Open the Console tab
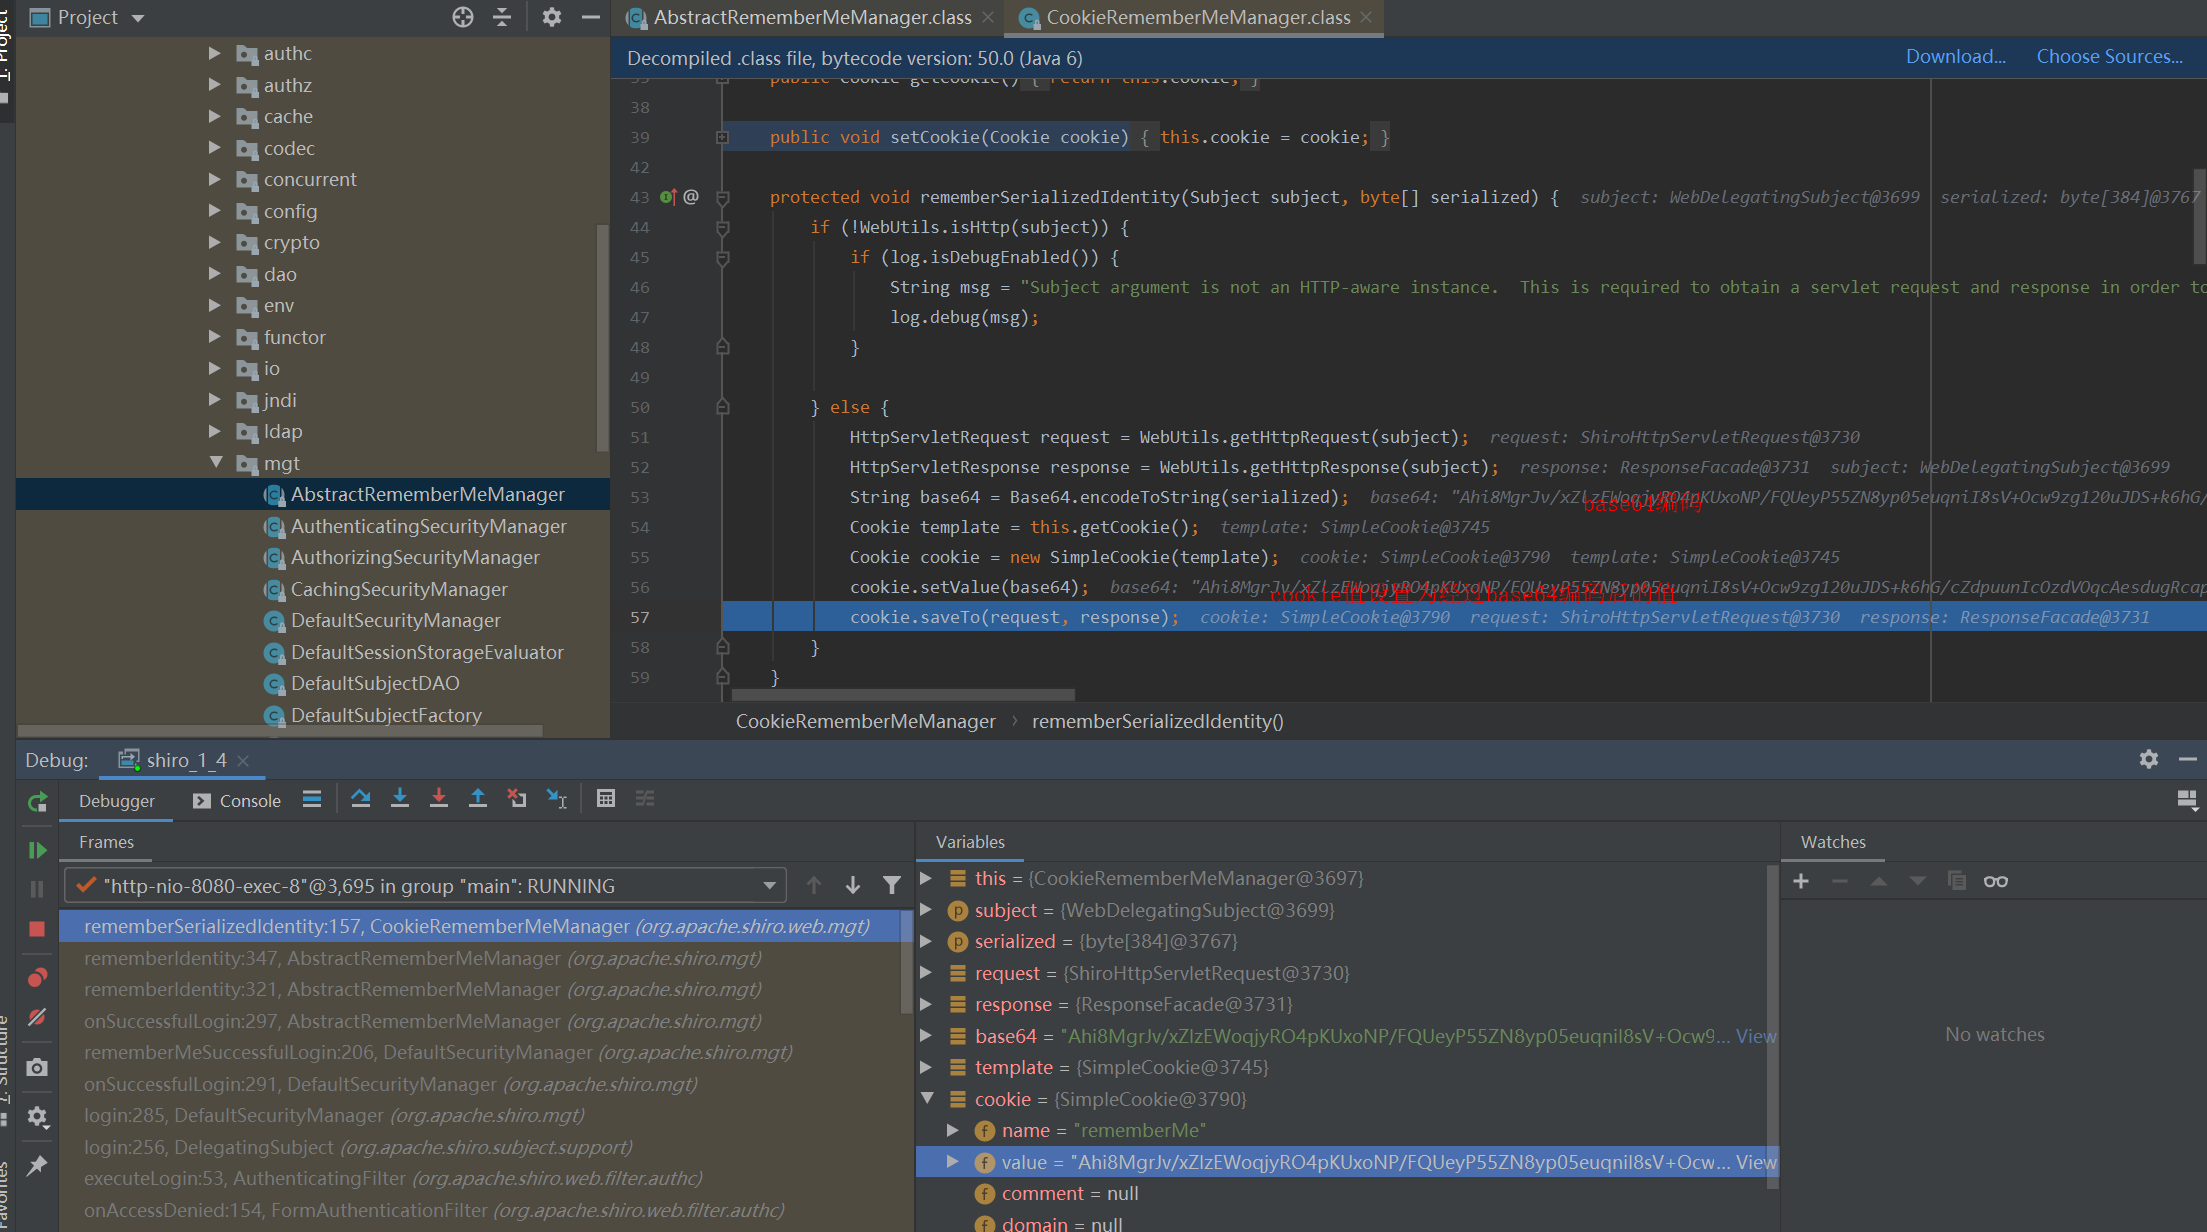Viewport: 2207px width, 1232px height. 237,801
